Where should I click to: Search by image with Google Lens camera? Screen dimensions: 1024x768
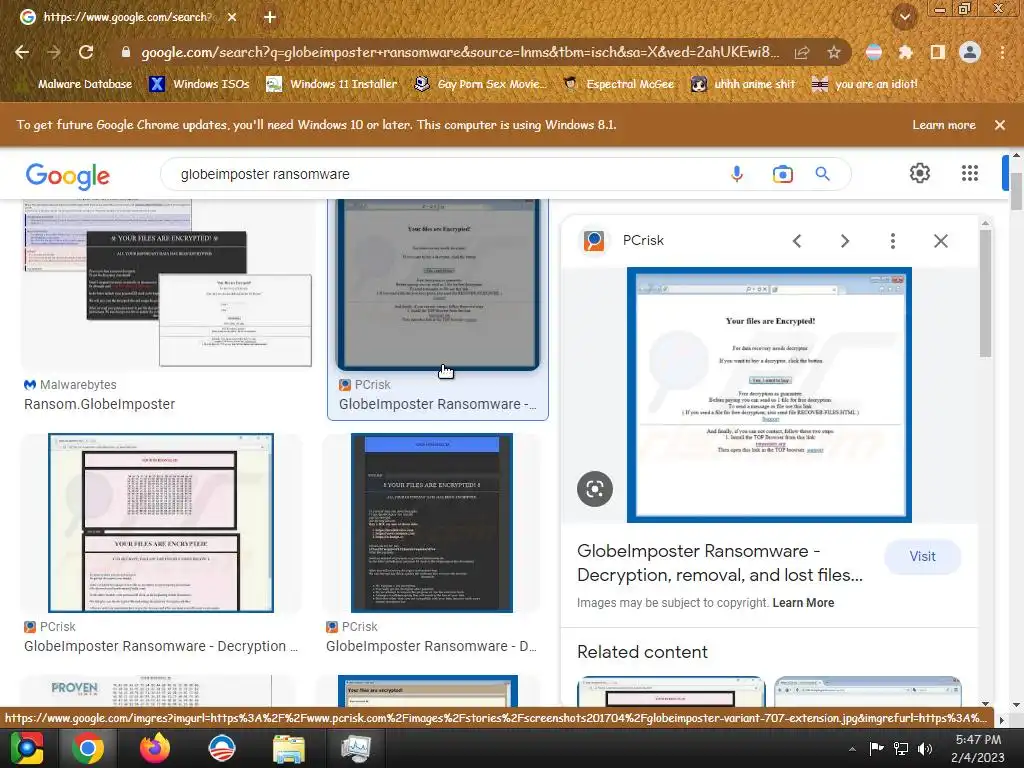[782, 174]
